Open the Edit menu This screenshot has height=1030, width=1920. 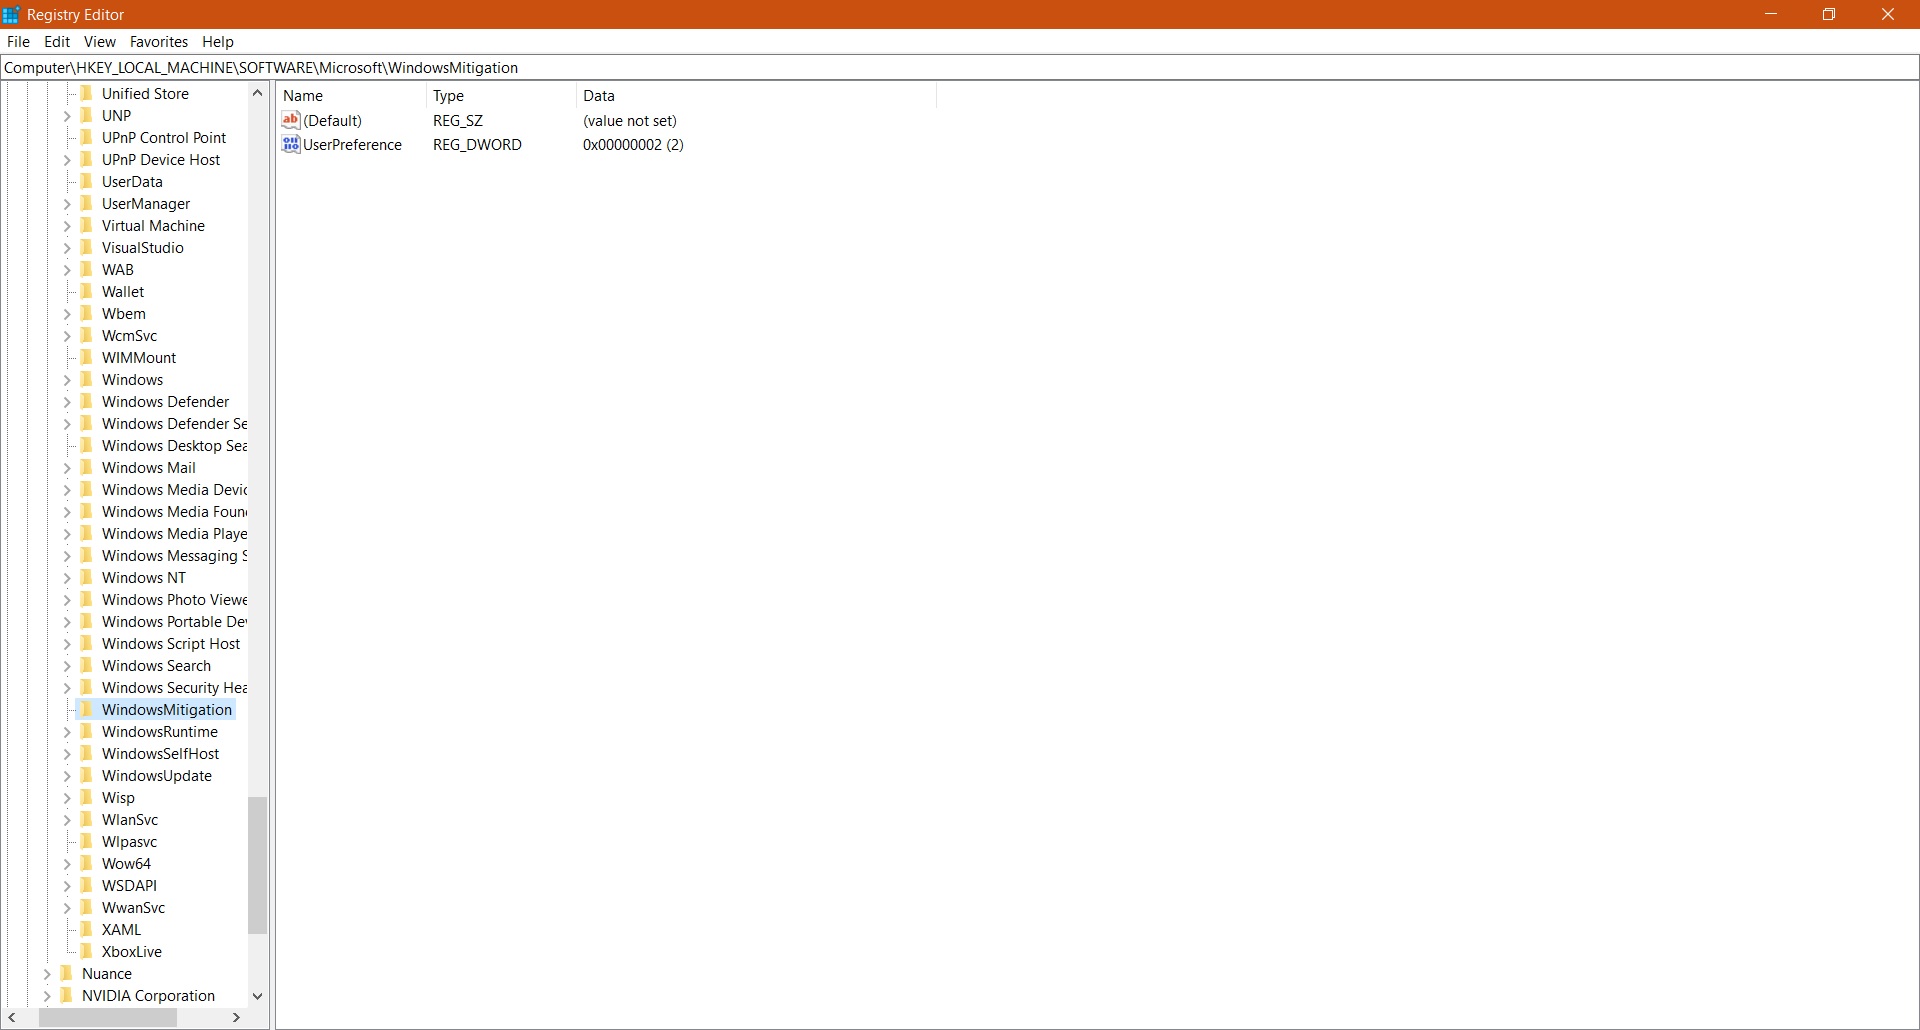57,42
